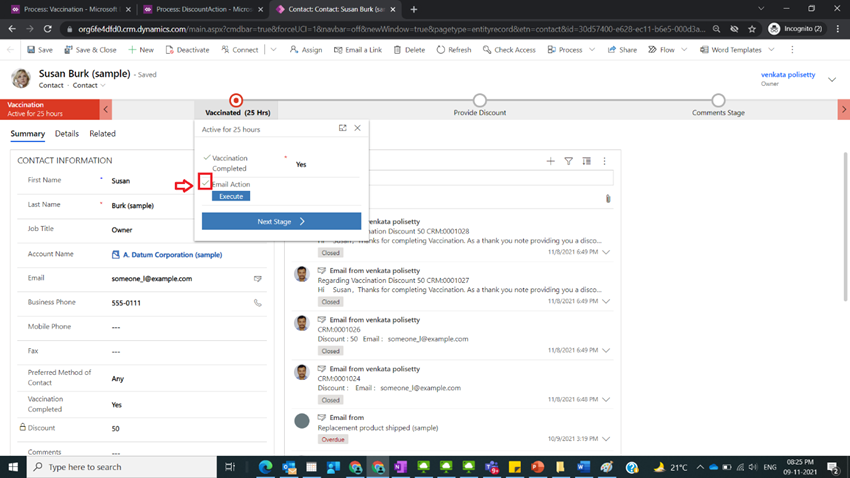This screenshot has width=850, height=478.
Task: Switch to the Summary tab
Action: point(28,133)
